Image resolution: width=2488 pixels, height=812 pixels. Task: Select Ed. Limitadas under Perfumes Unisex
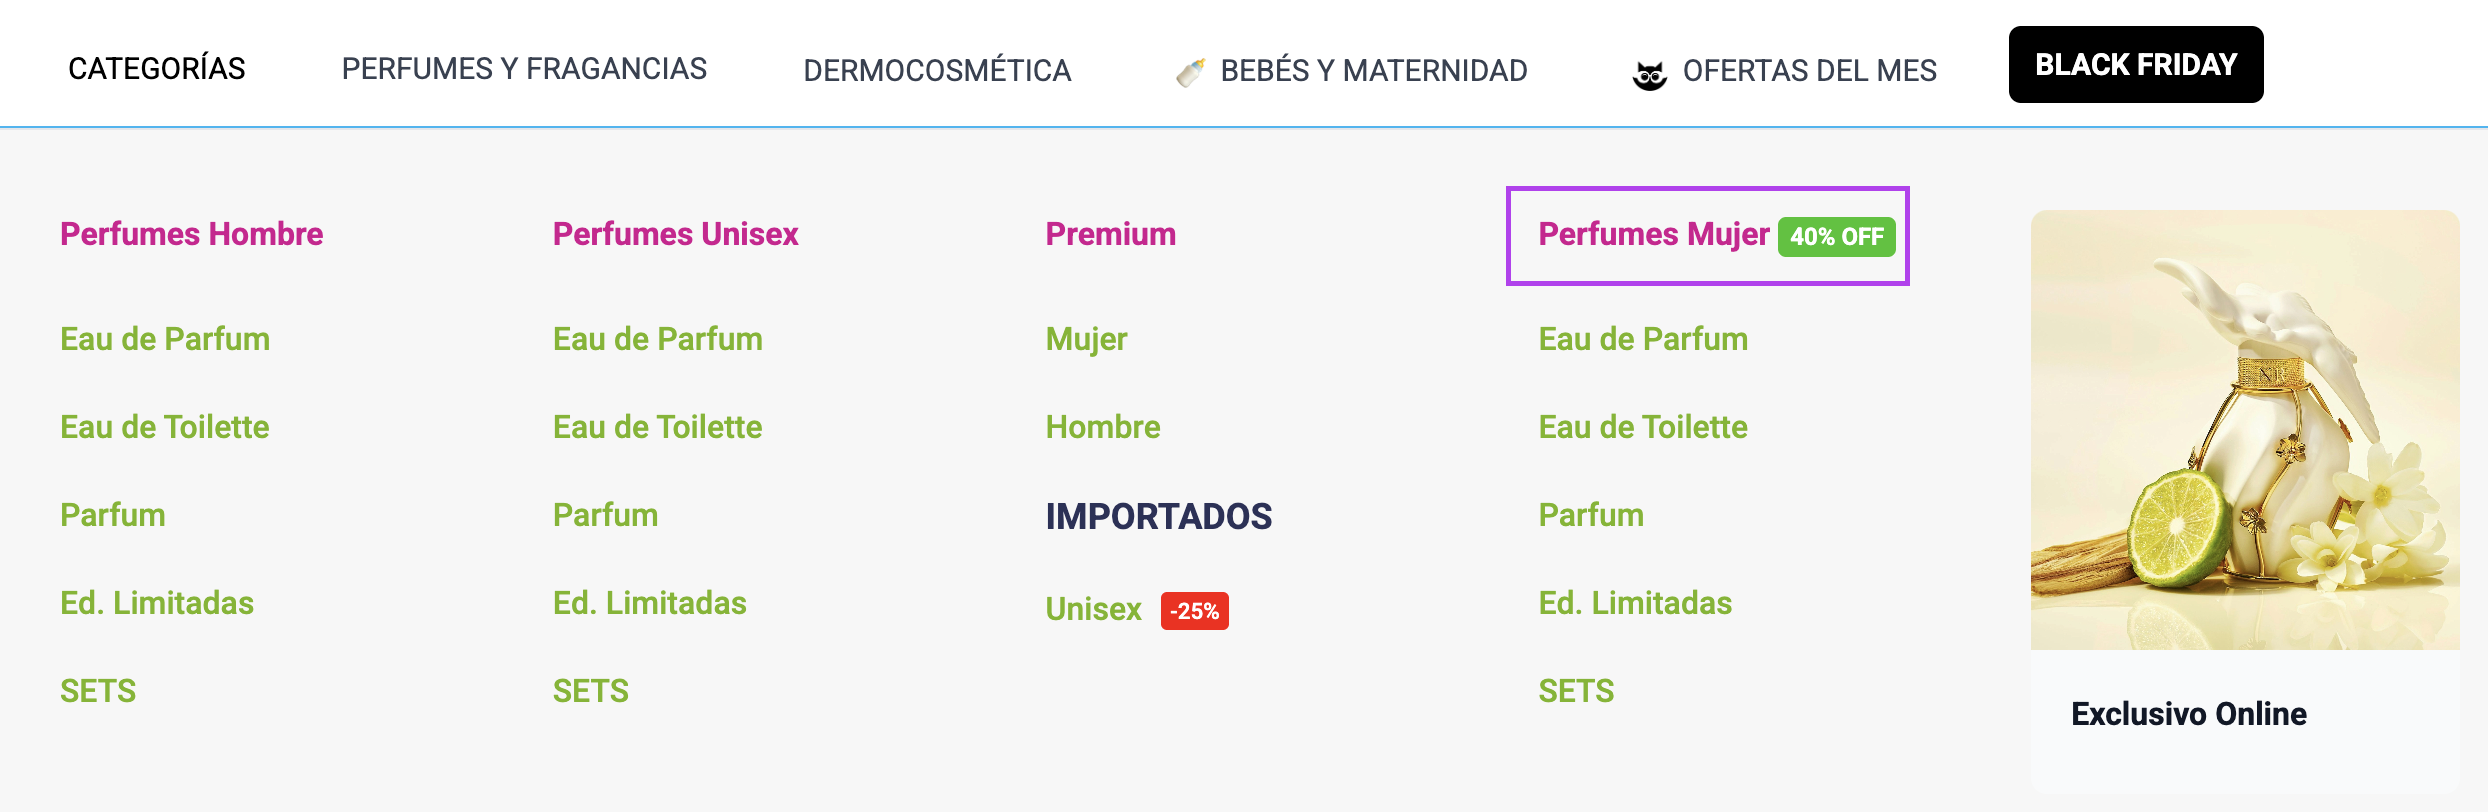coord(650,603)
